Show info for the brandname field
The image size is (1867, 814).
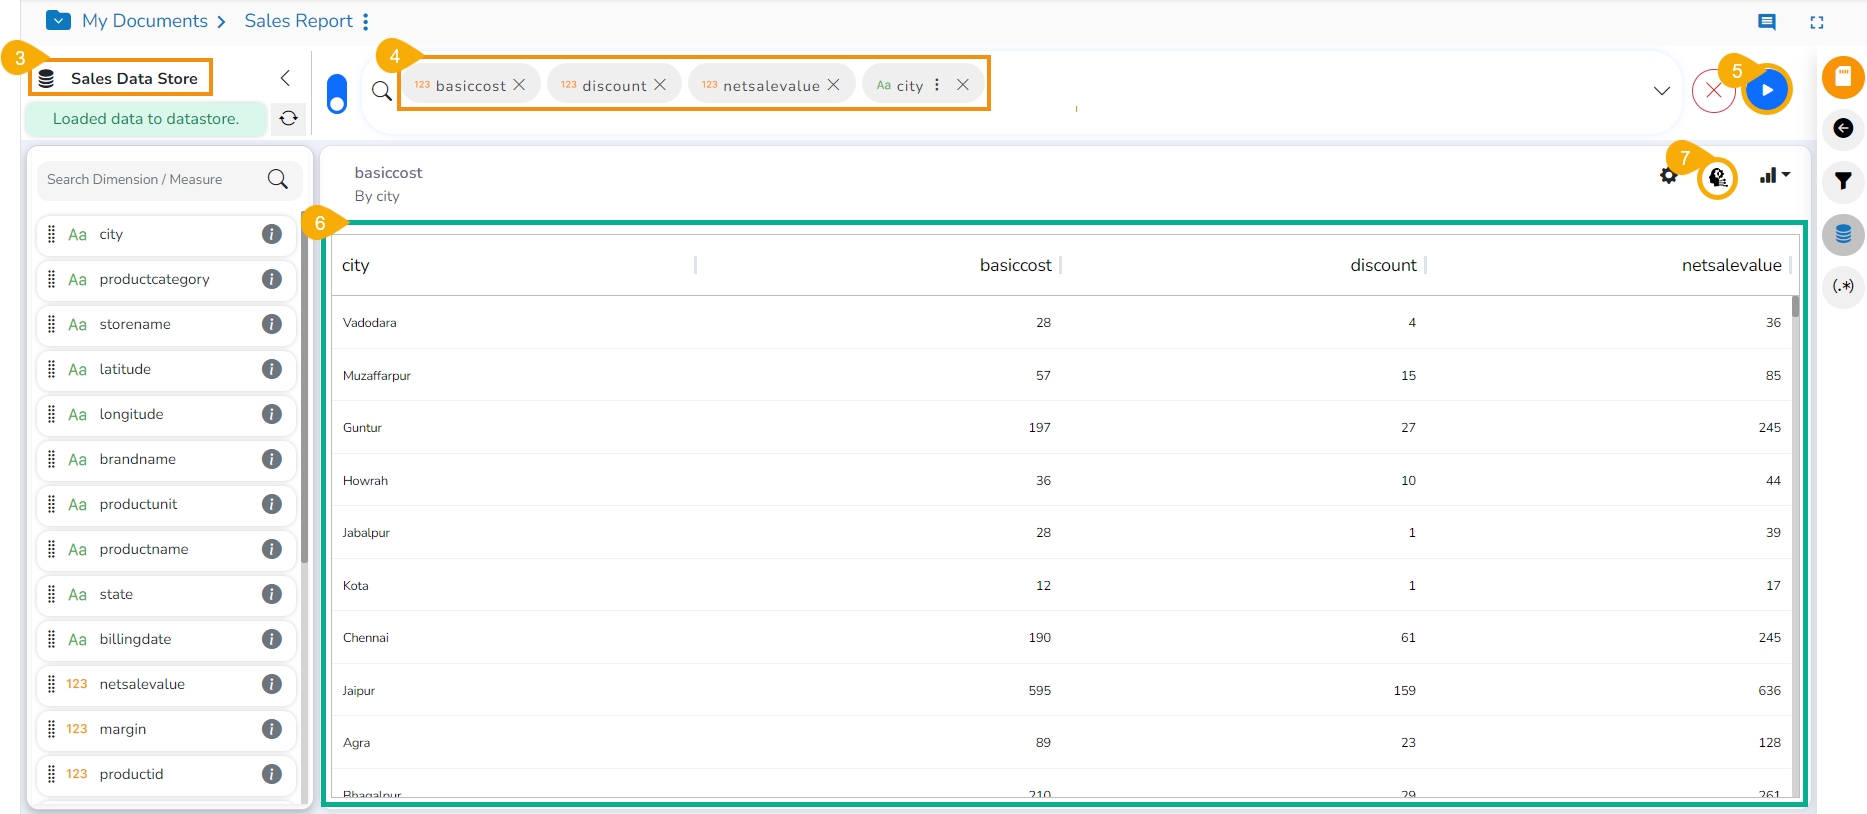click(x=272, y=459)
